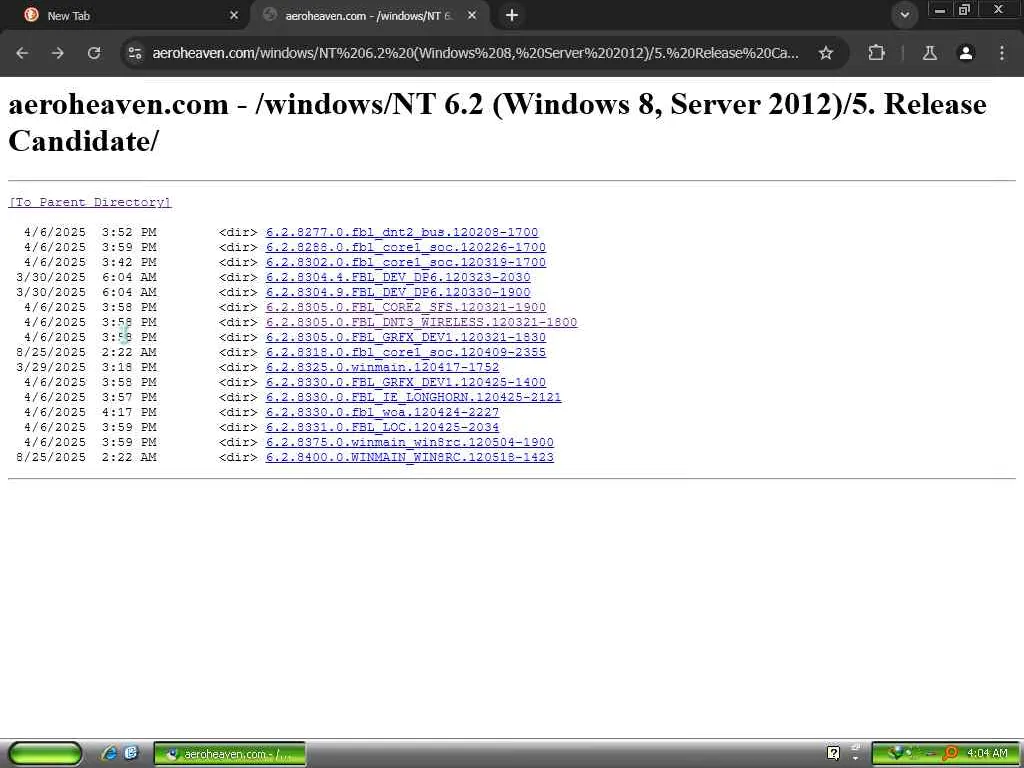Click the 3/29/2025 3:18 PM date entry
The image size is (1024, 768).
click(86, 367)
